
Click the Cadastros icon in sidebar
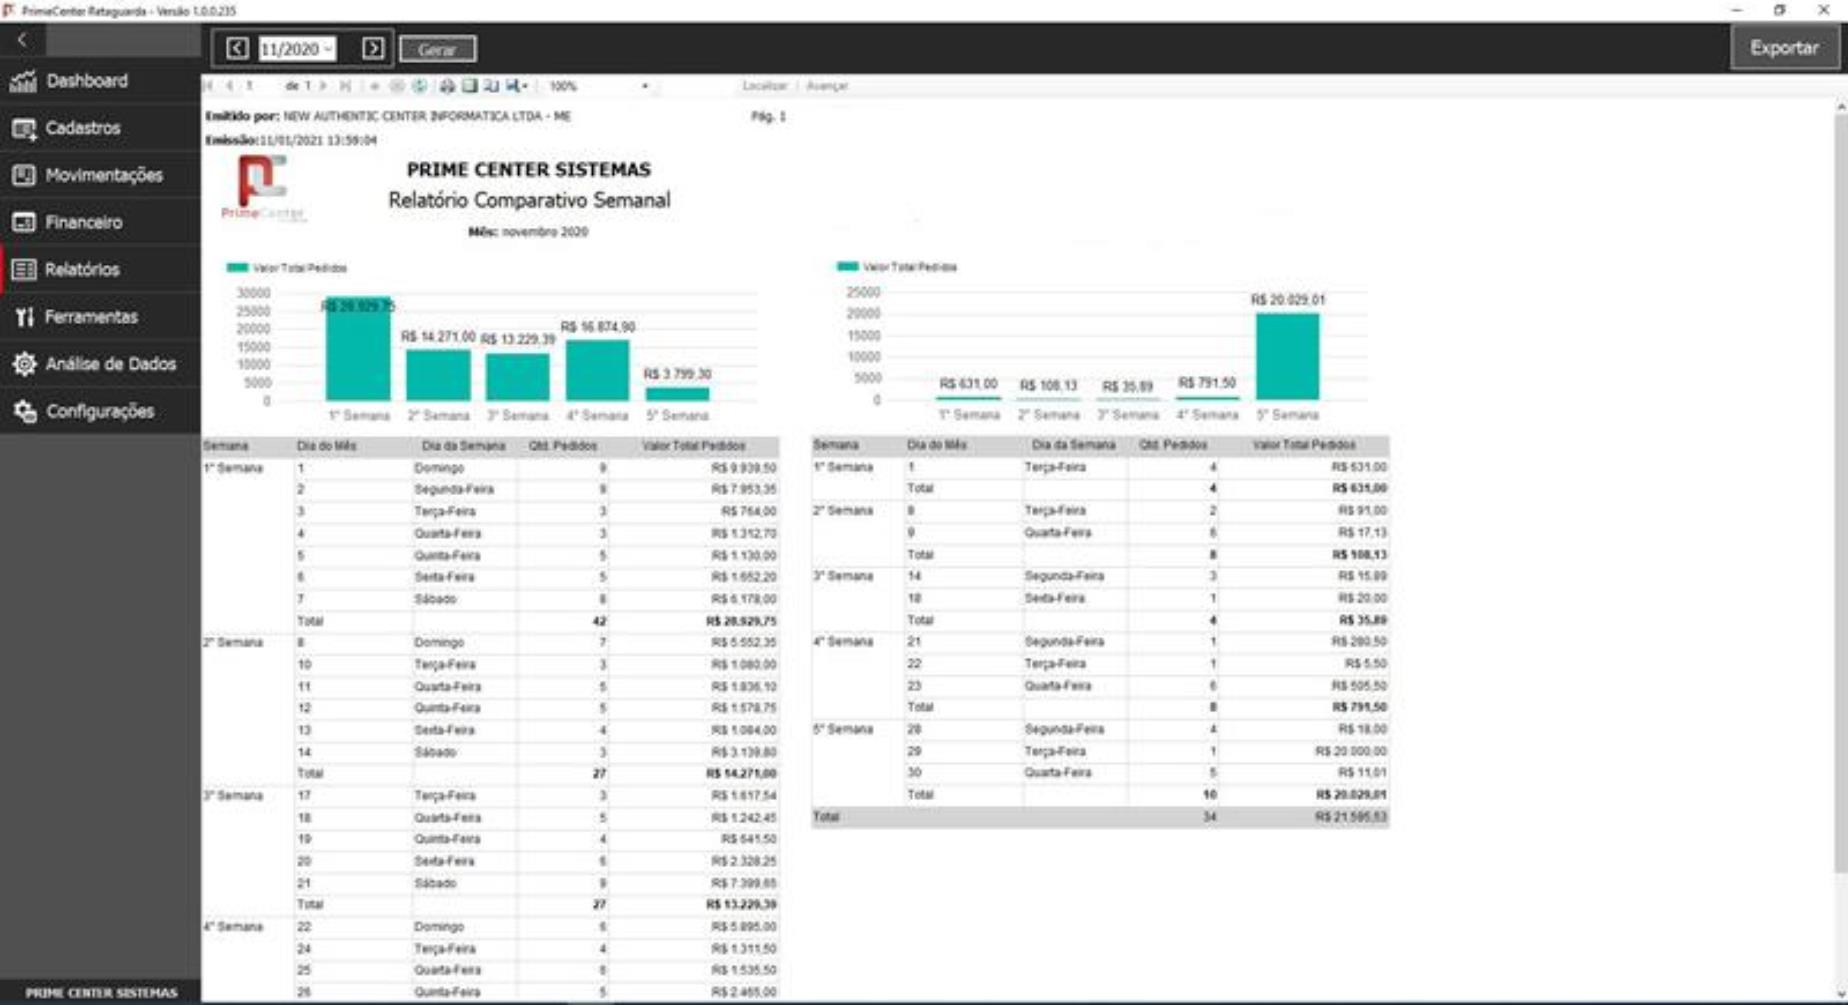point(24,128)
